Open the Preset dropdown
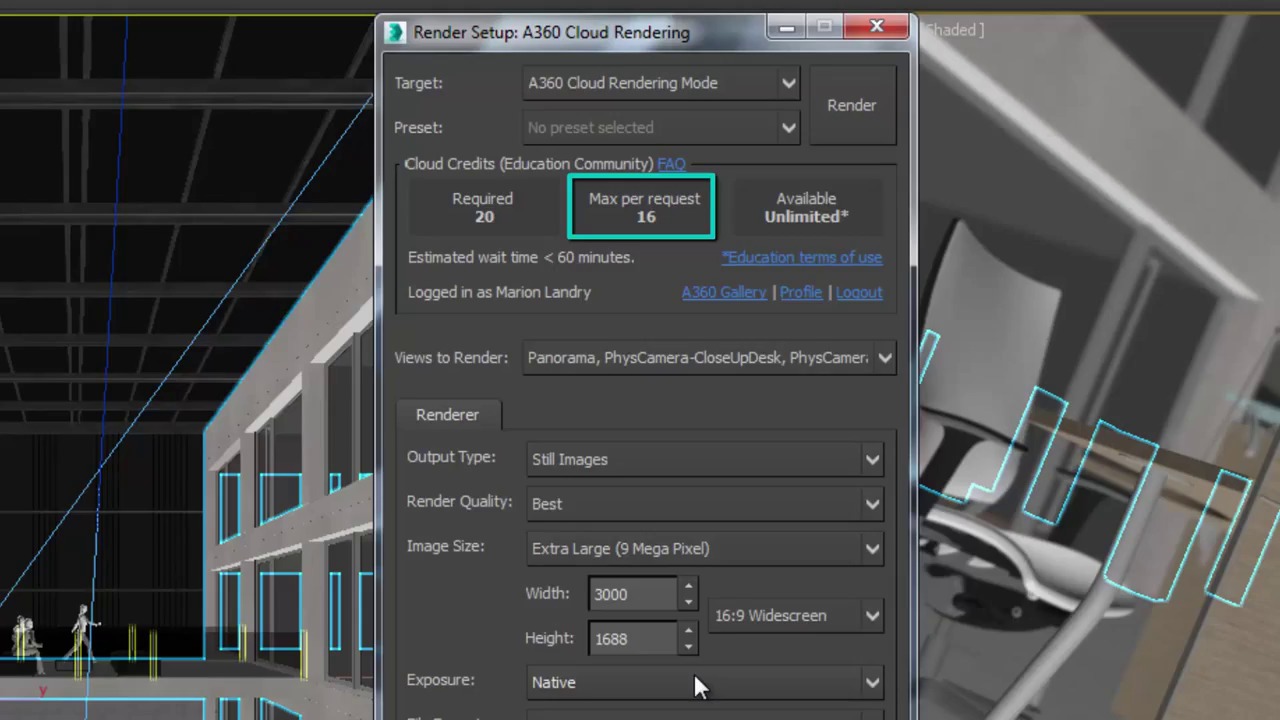 point(661,127)
